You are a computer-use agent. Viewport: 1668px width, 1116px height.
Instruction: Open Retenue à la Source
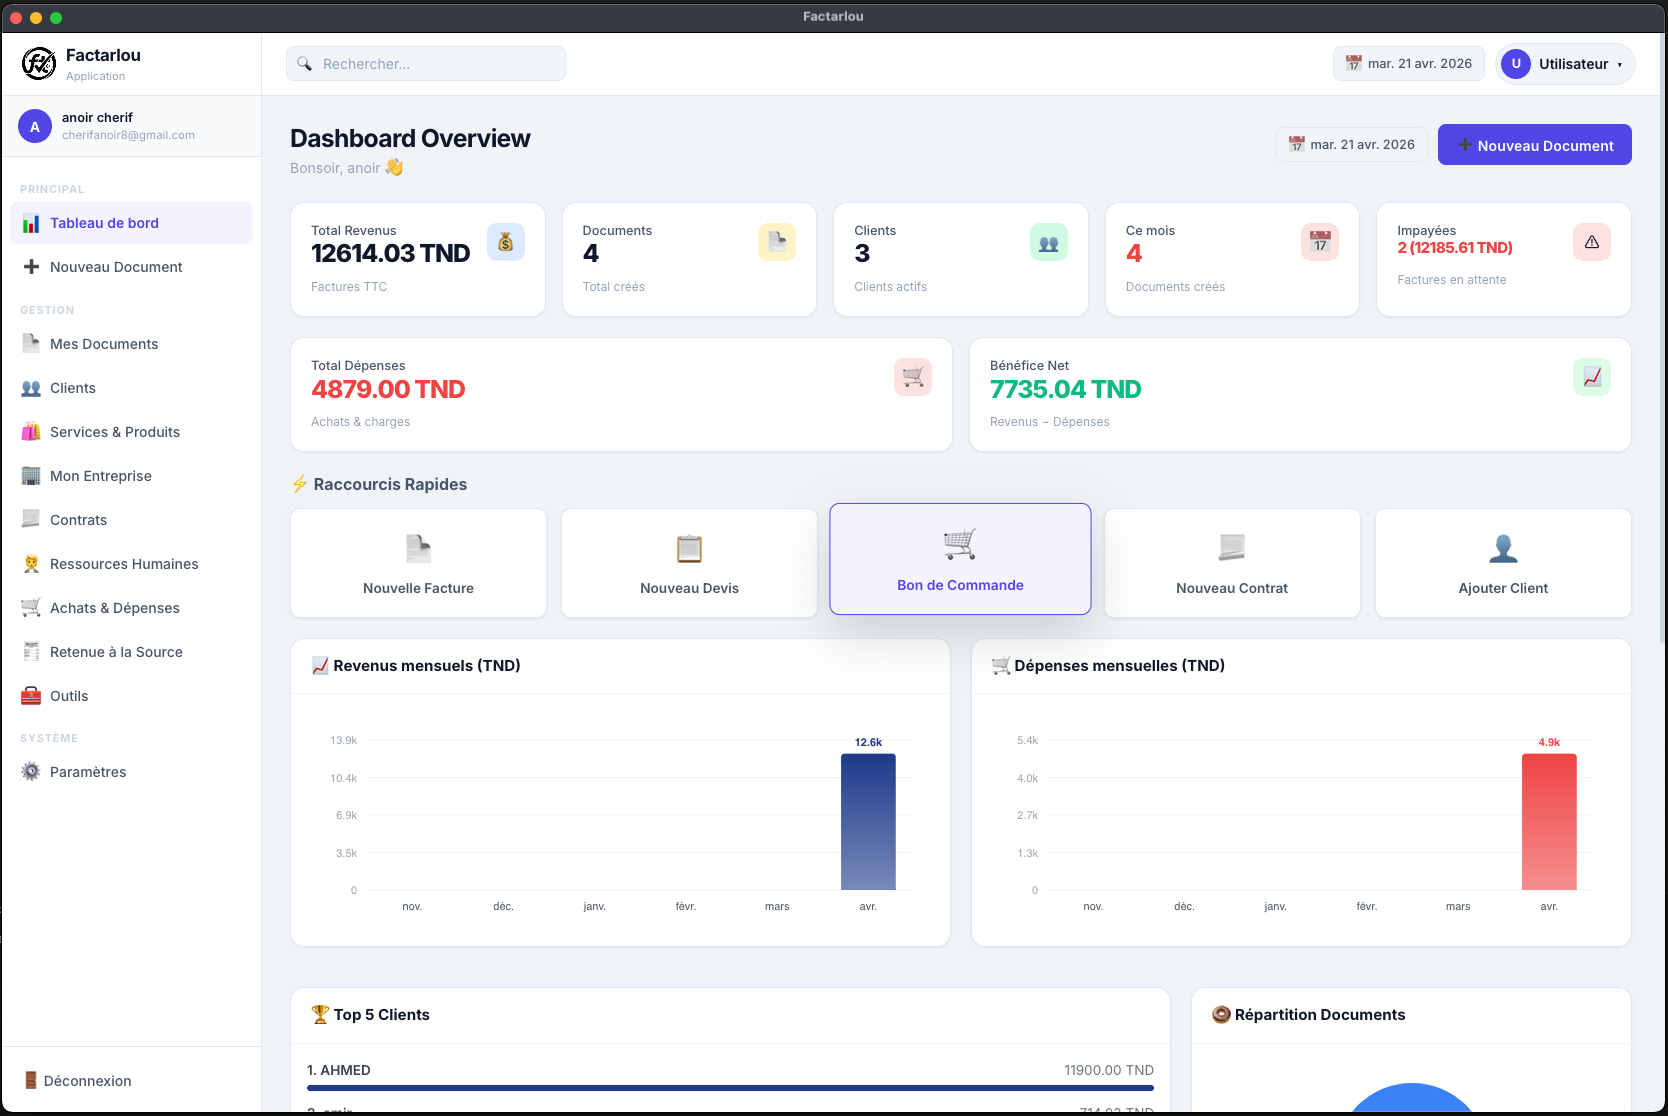117,651
